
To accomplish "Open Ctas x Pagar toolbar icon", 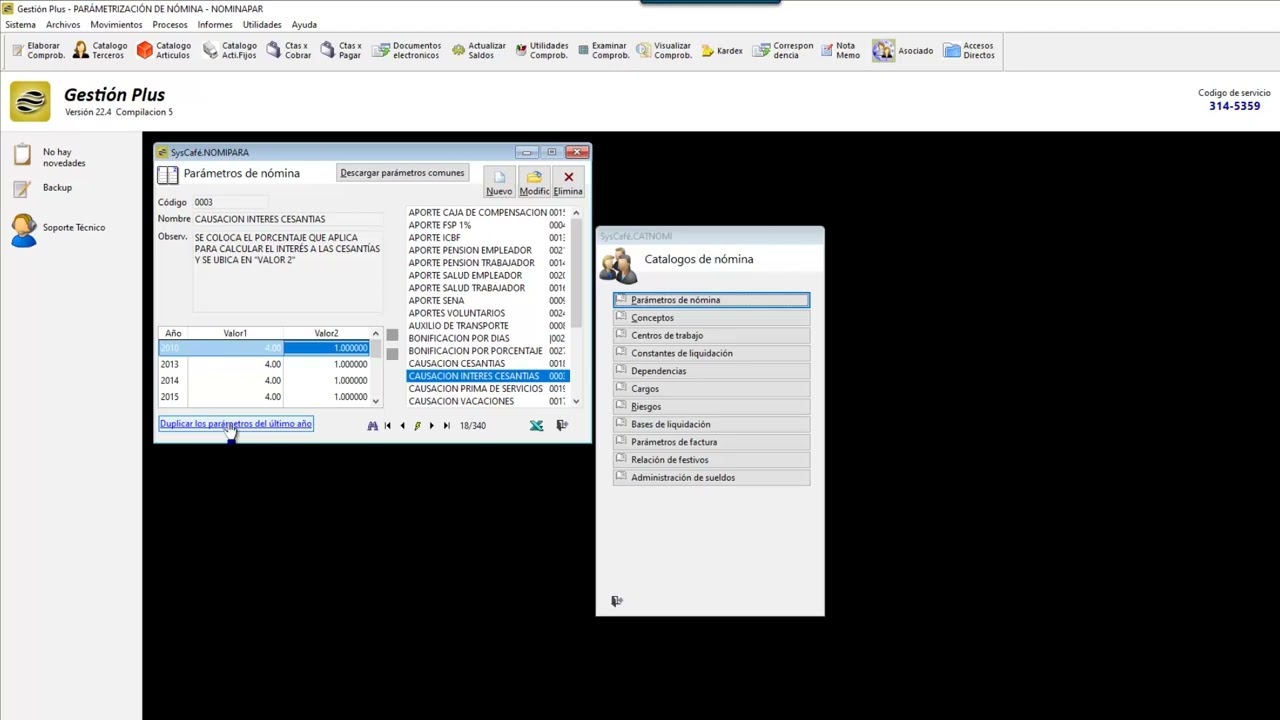I will 341,50.
